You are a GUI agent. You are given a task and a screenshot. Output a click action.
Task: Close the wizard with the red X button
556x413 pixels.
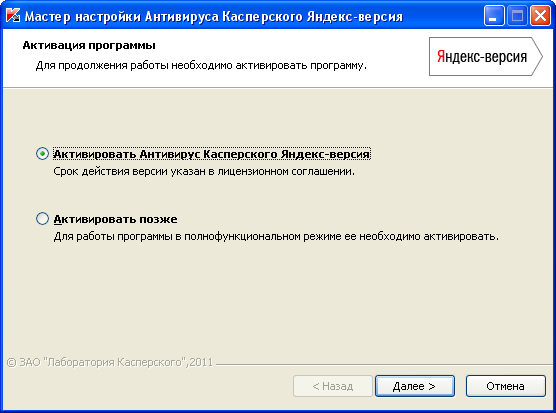(540, 16)
